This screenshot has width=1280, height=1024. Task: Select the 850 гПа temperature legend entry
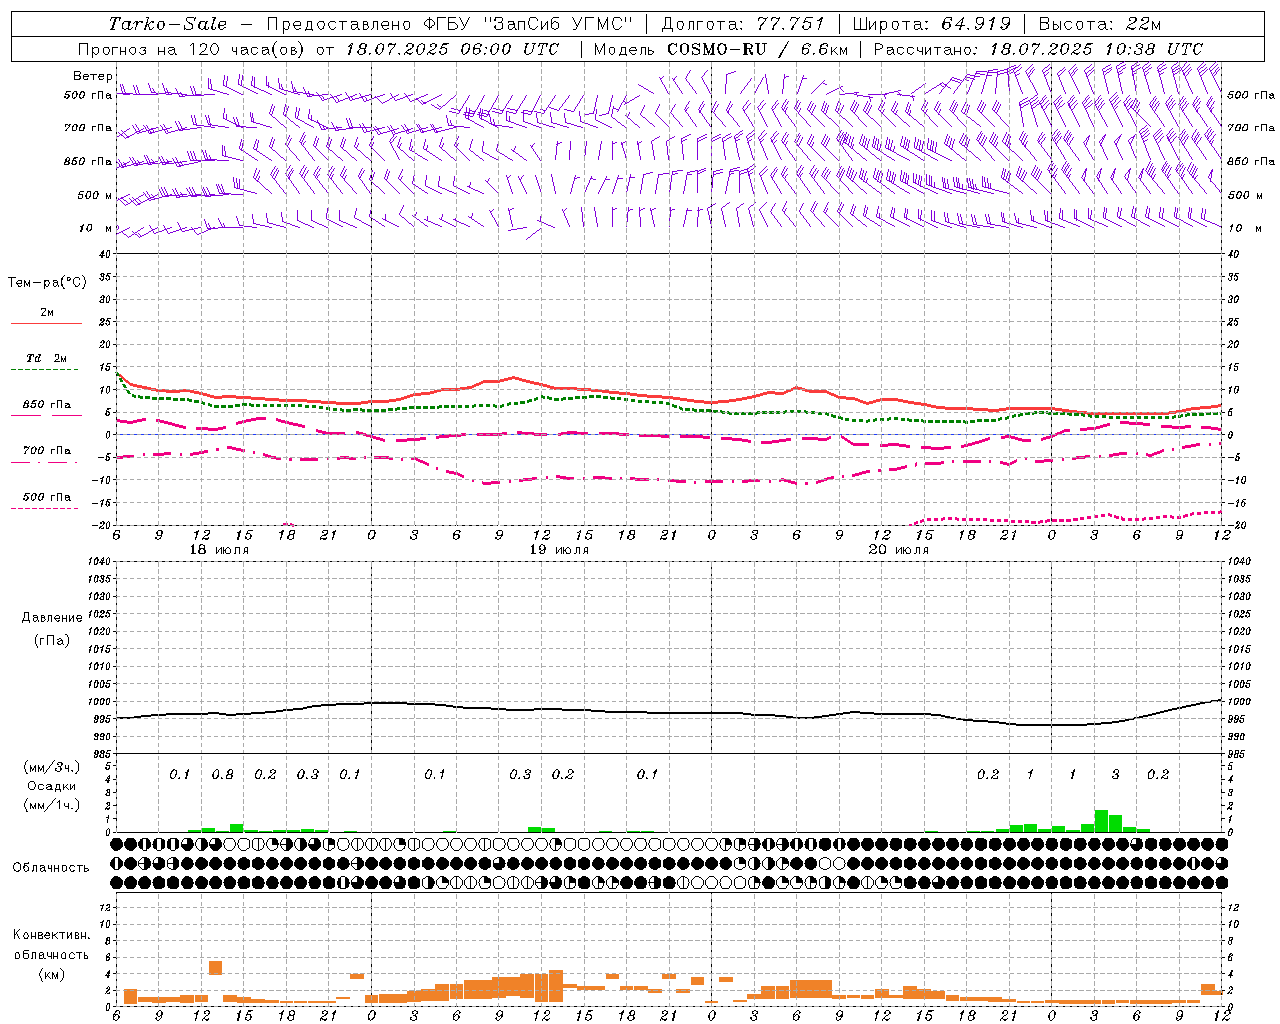tap(46, 405)
